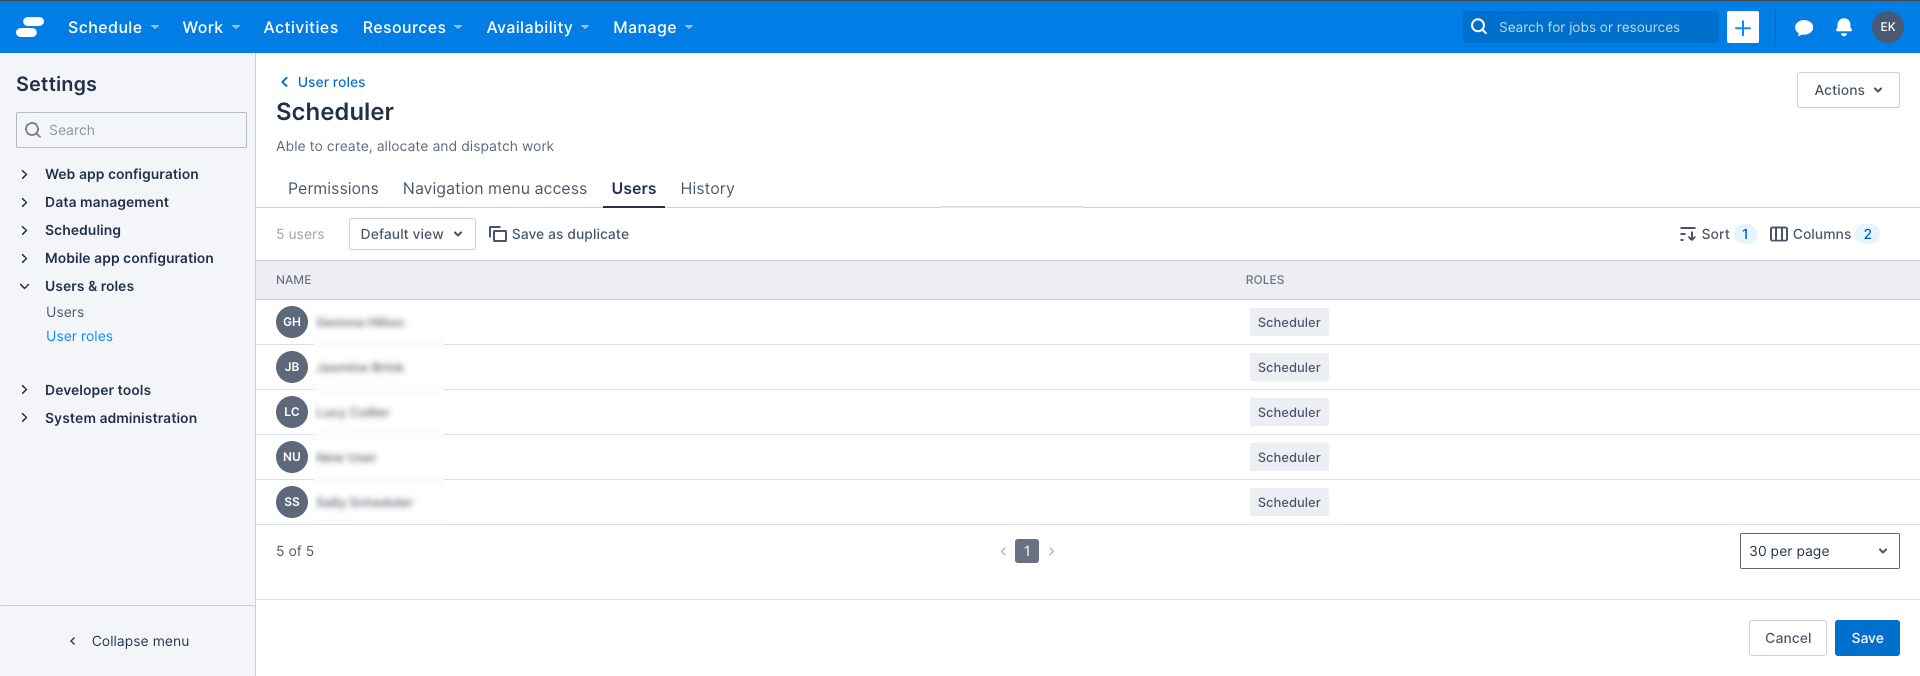
Task: Go to next page arrow
Action: point(1051,551)
